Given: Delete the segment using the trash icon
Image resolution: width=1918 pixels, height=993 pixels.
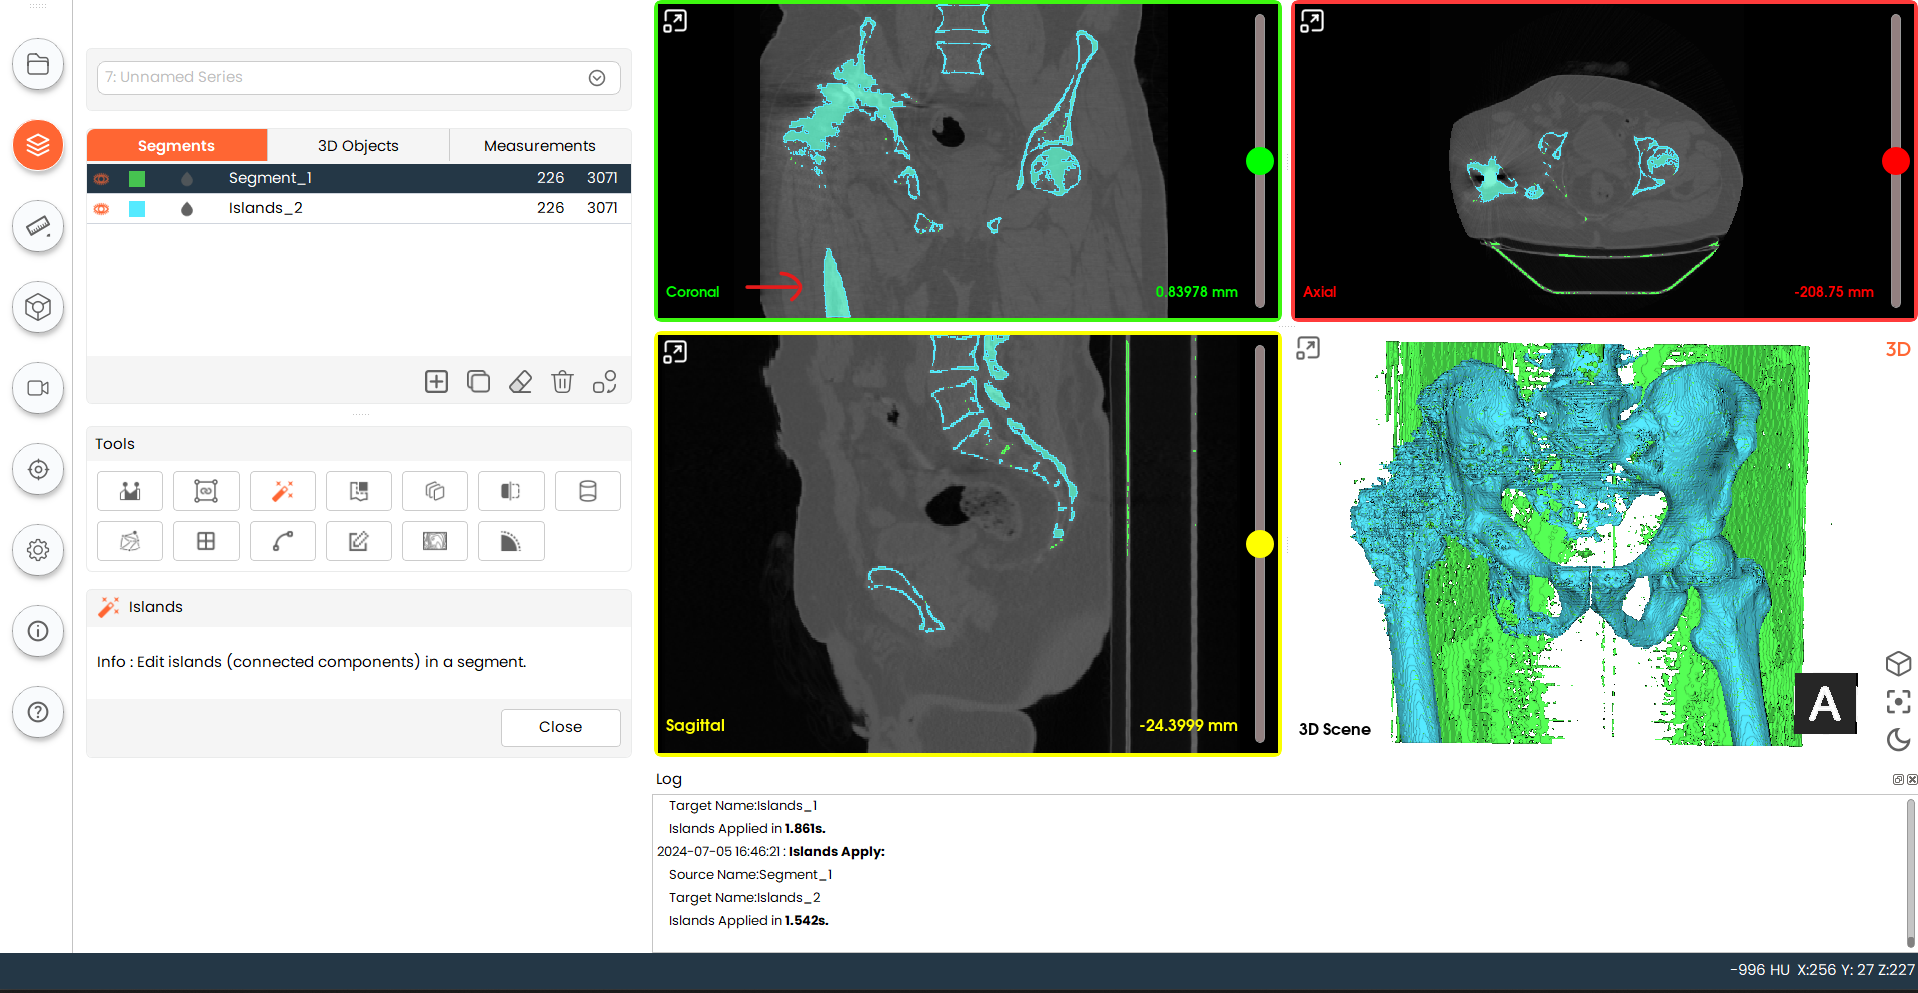Looking at the screenshot, I should [x=562, y=382].
